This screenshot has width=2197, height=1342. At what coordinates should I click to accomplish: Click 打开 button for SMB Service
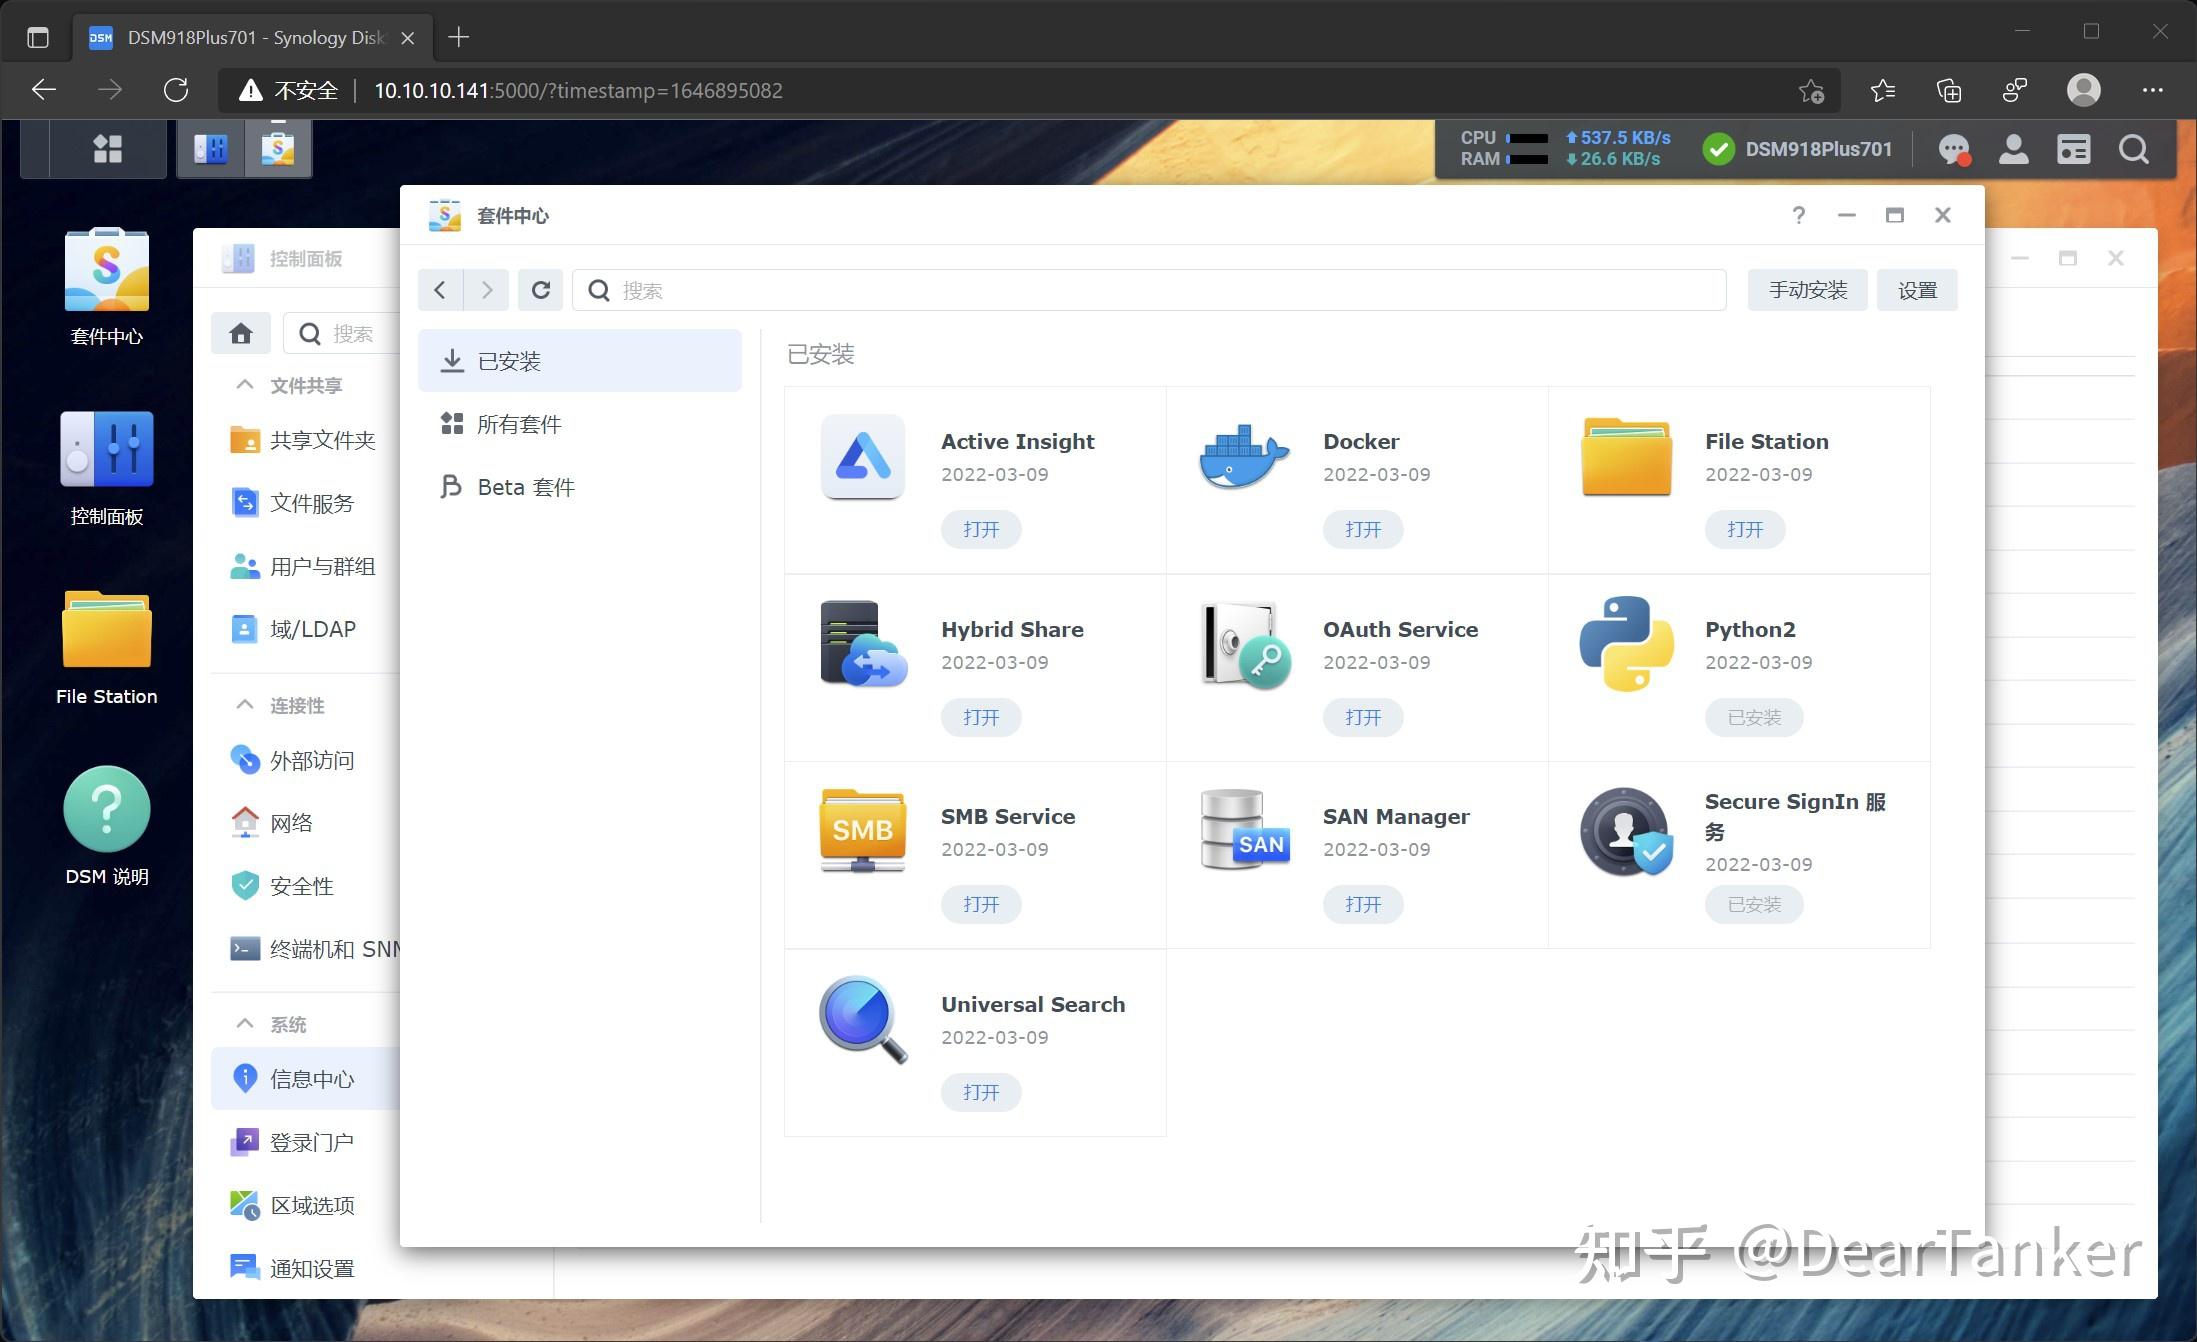[981, 904]
